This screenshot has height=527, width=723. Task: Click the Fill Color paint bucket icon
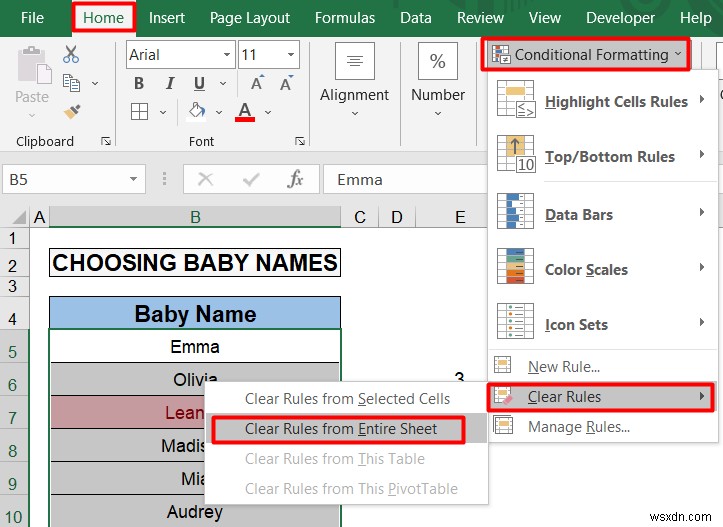point(197,111)
